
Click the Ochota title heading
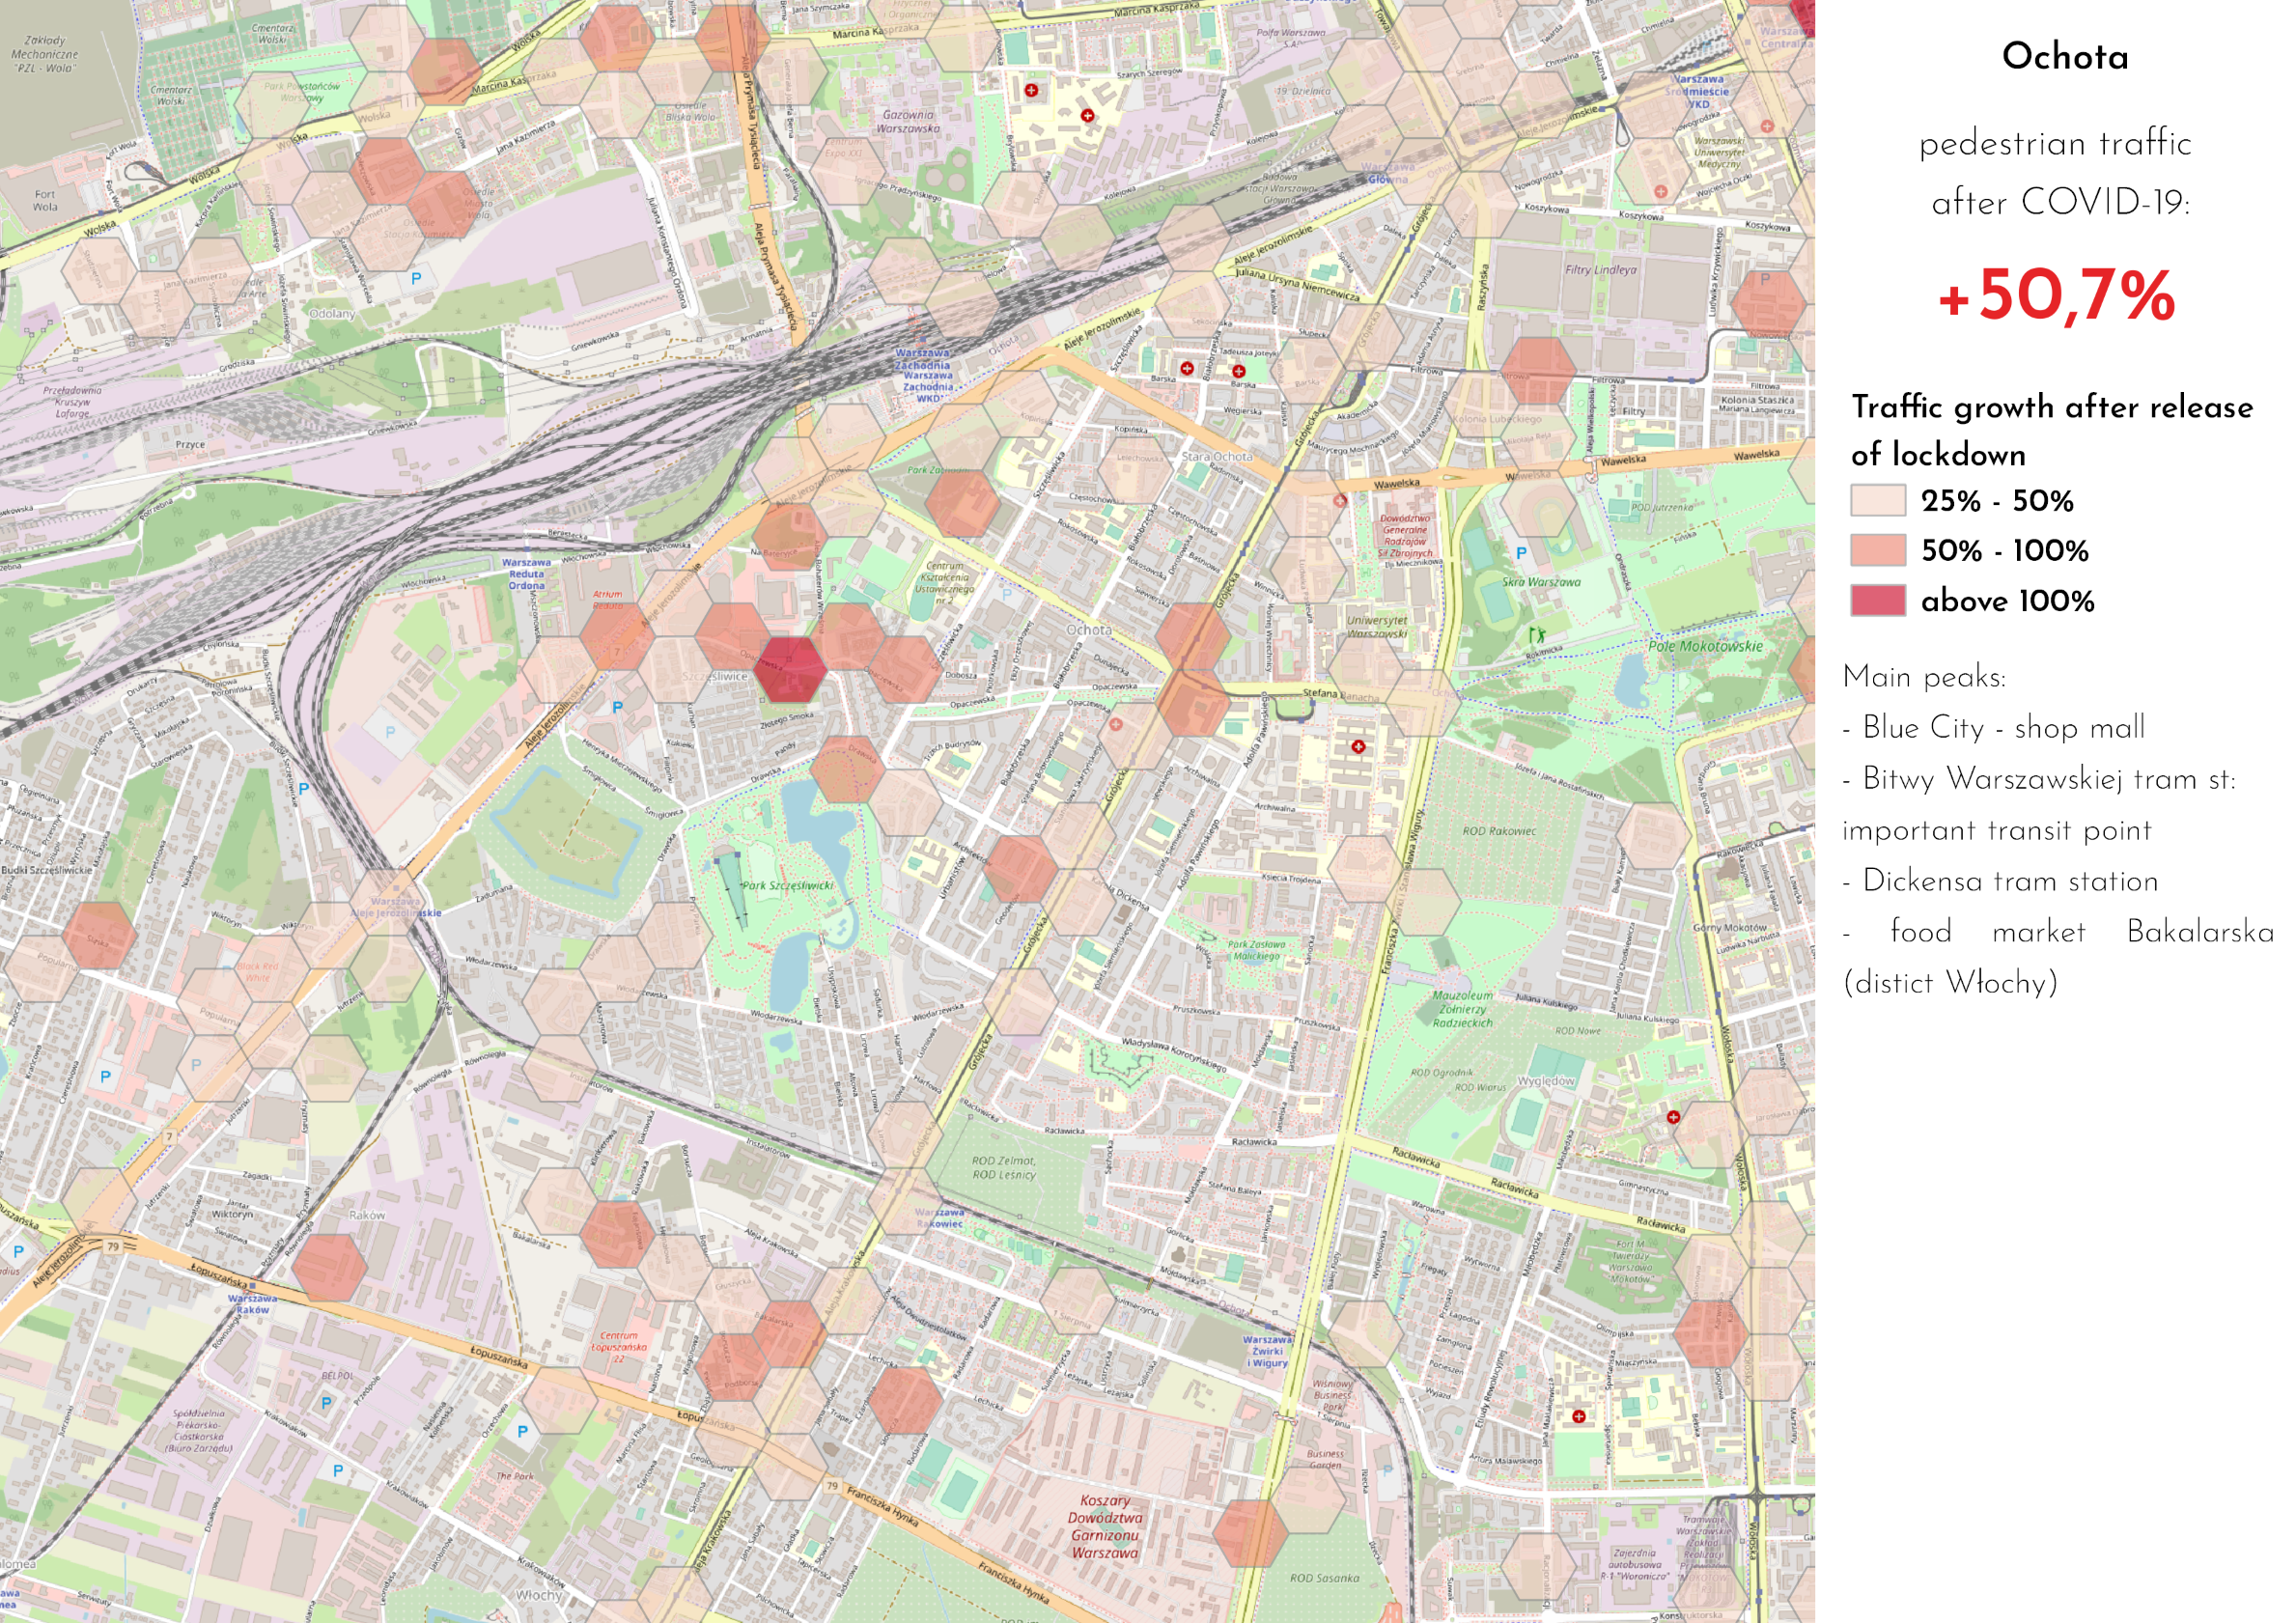pyautogui.click(x=2064, y=57)
